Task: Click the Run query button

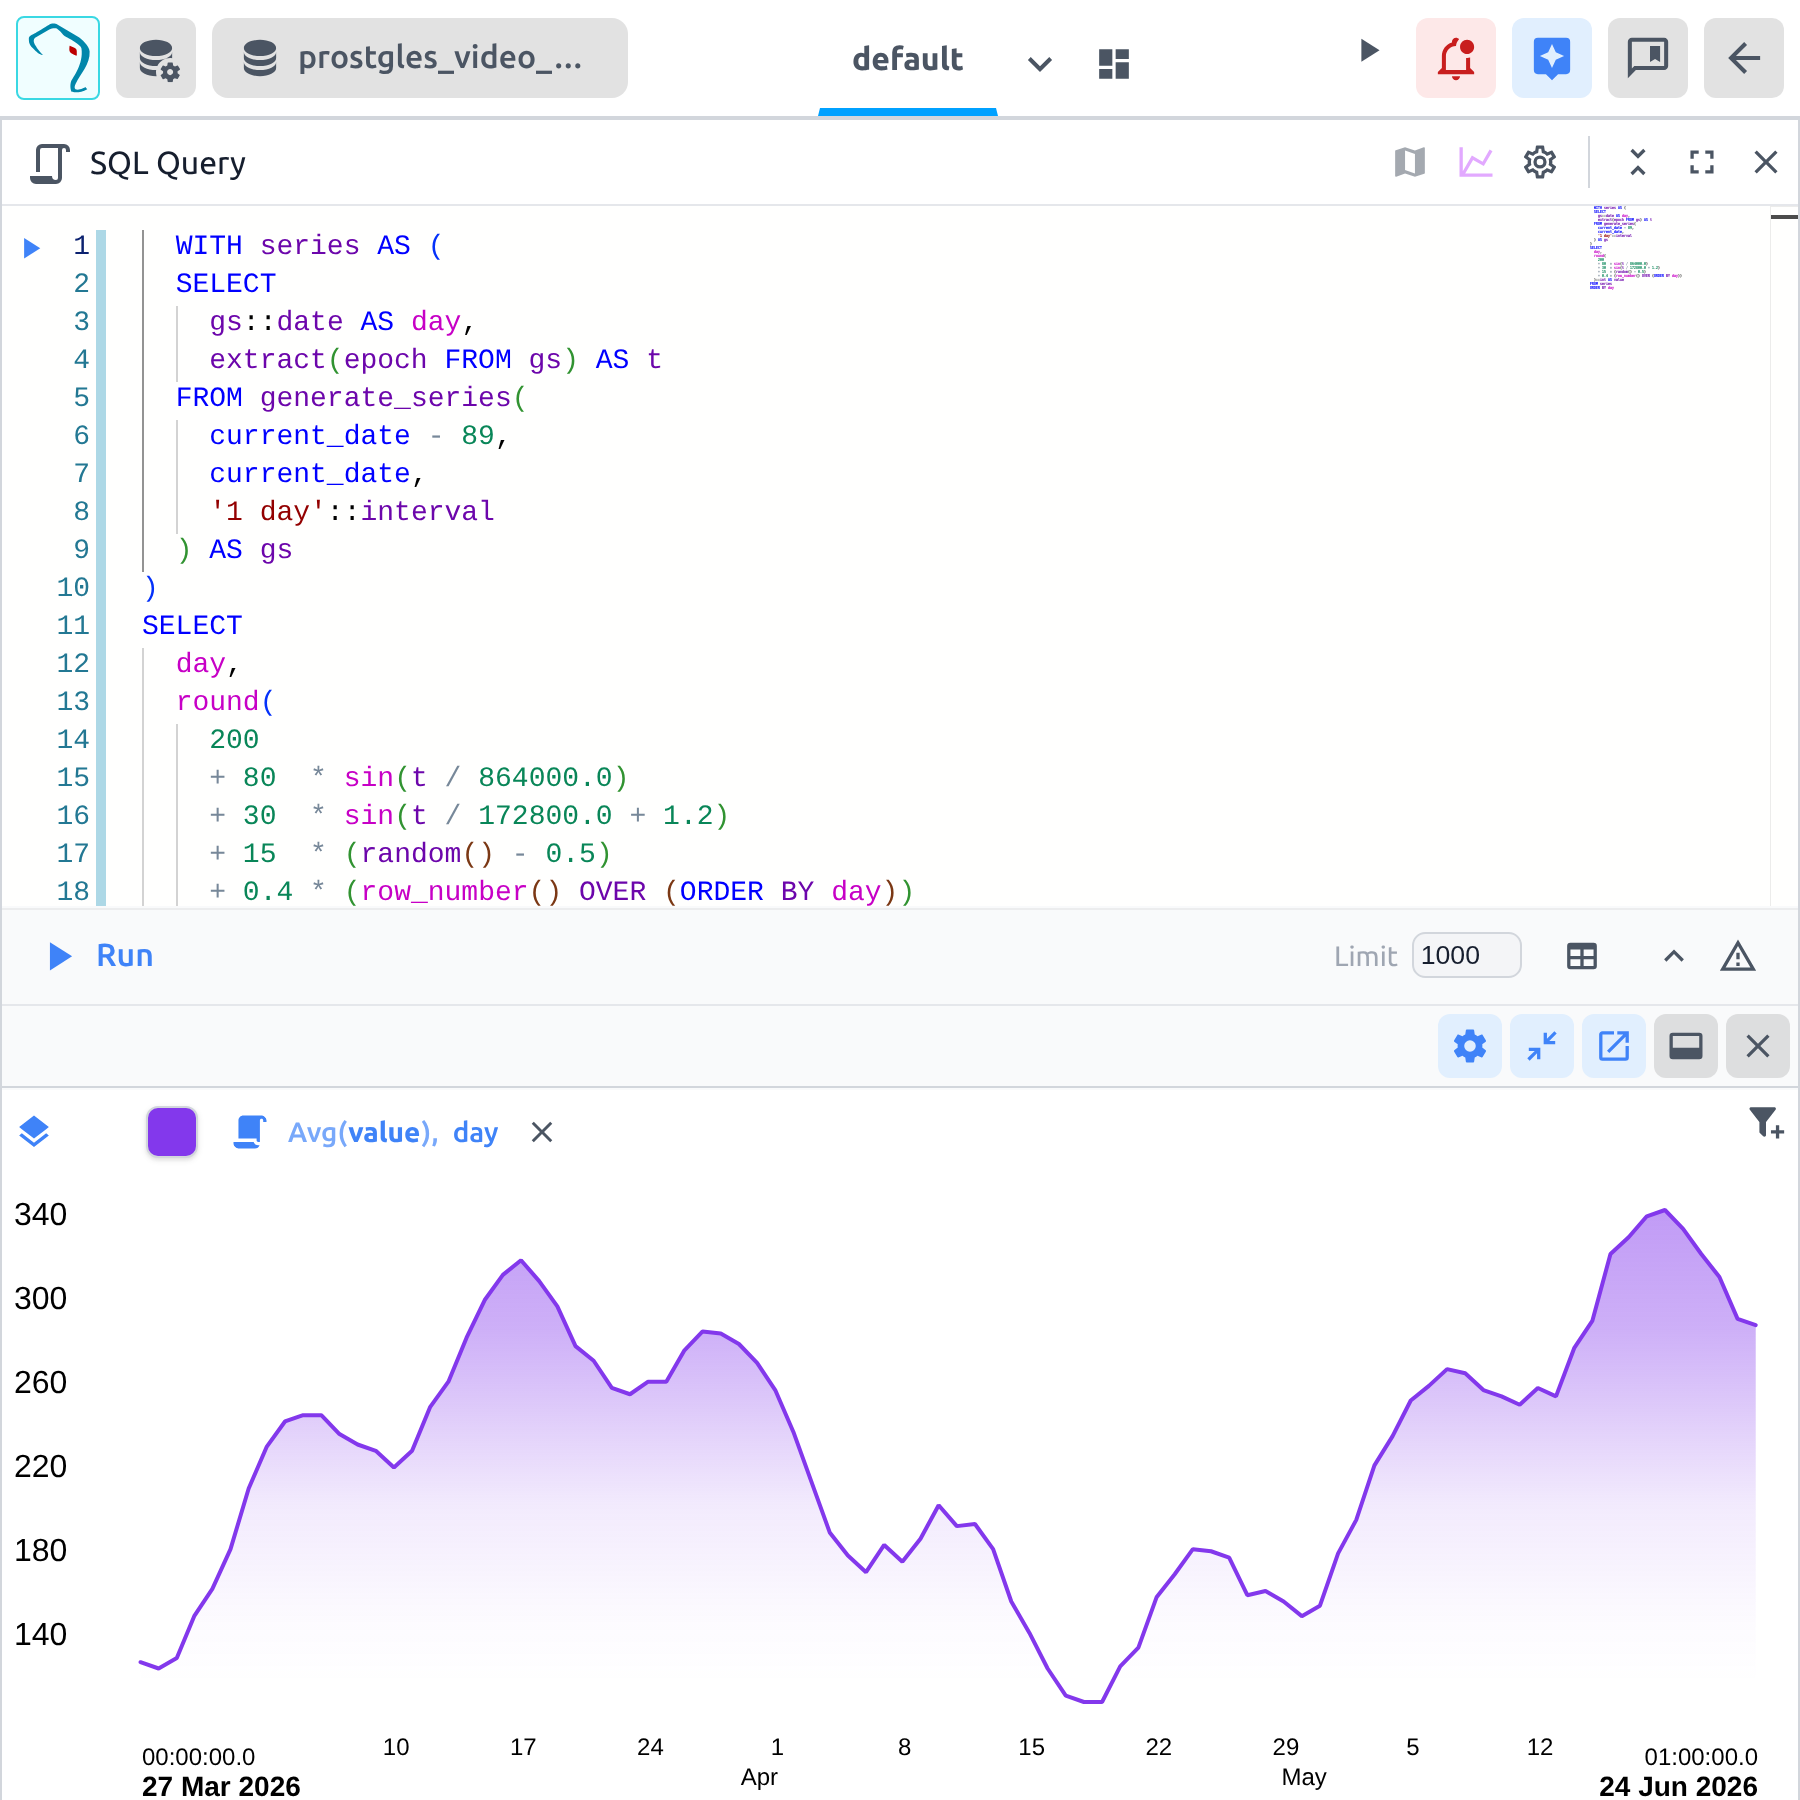Action: pyautogui.click(x=101, y=956)
